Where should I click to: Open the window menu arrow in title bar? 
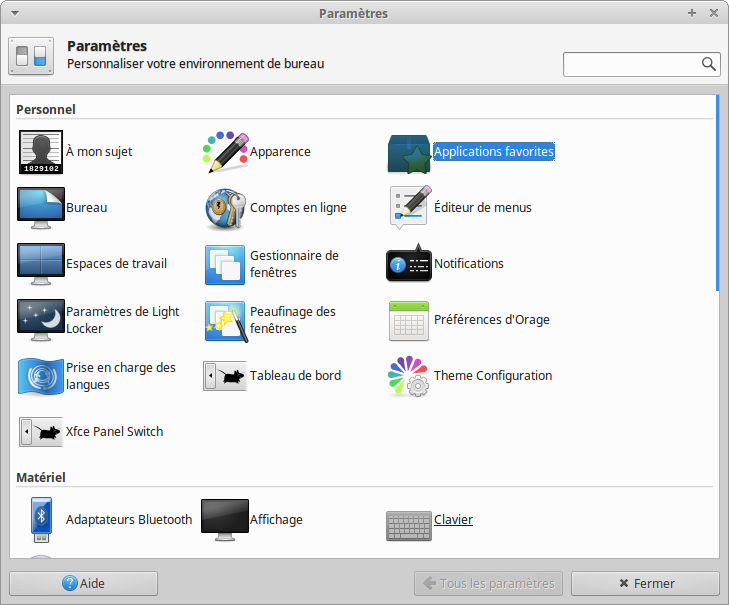(14, 13)
